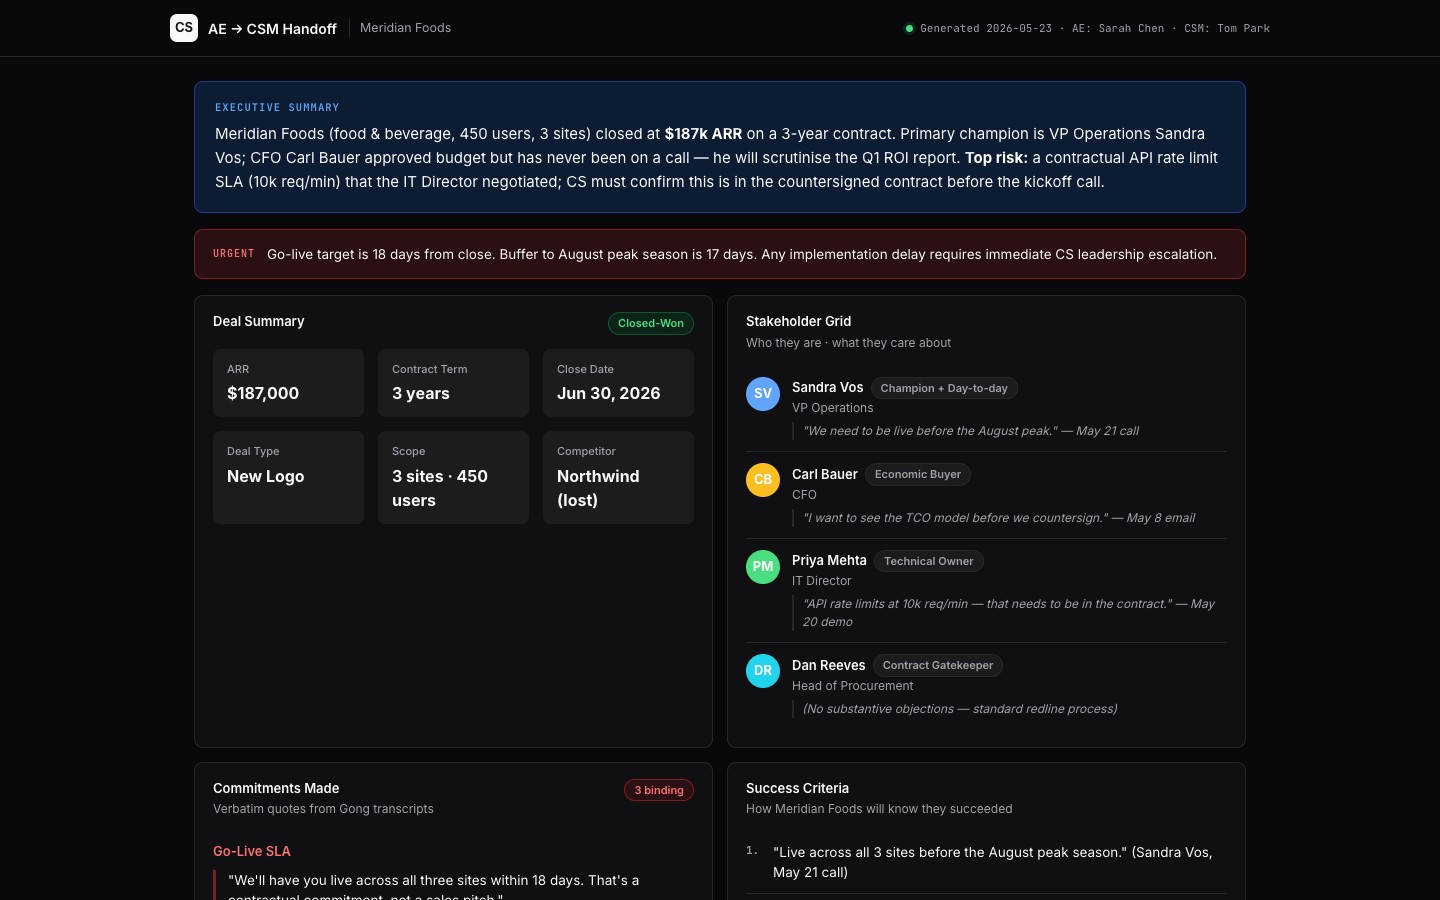Click the Technical Owner tag
Screen dimensions: 1440x900
(929, 561)
